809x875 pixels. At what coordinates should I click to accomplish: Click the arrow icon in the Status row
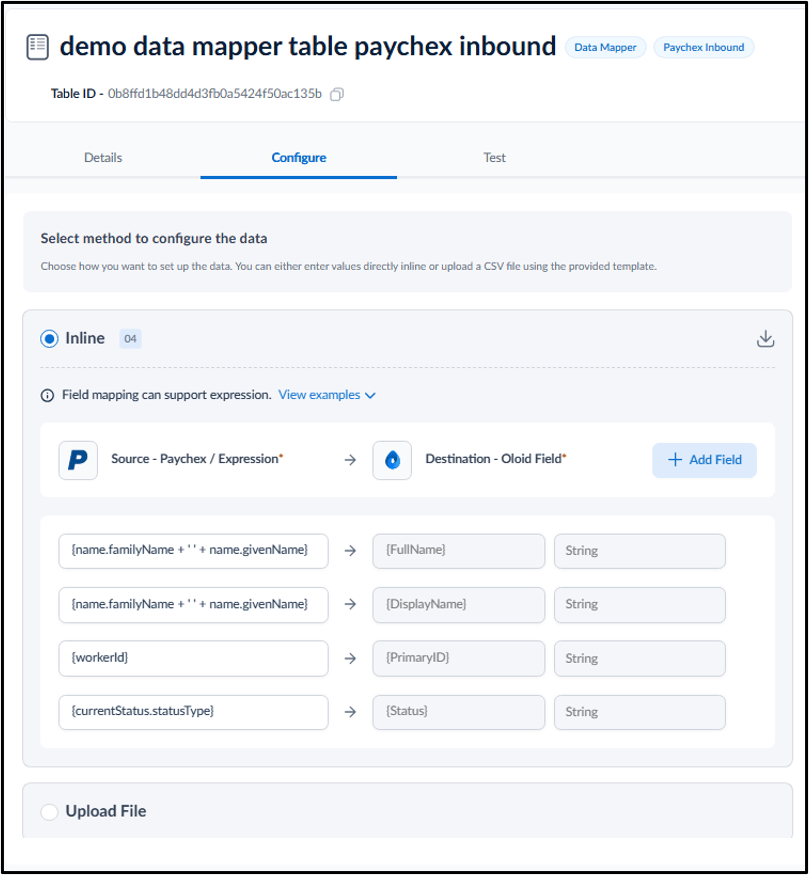(x=350, y=712)
